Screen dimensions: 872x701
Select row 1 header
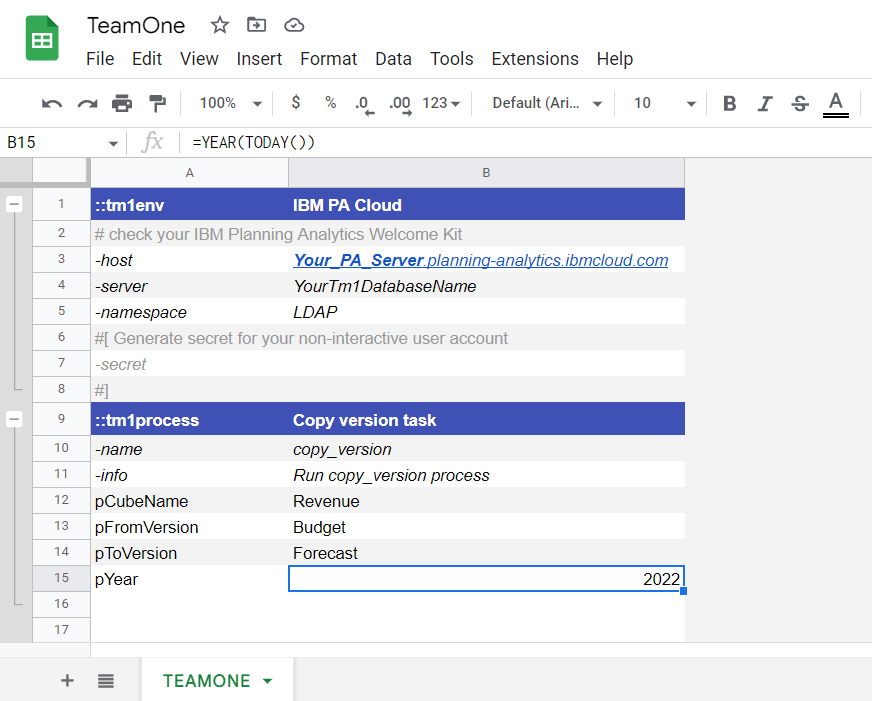click(61, 204)
